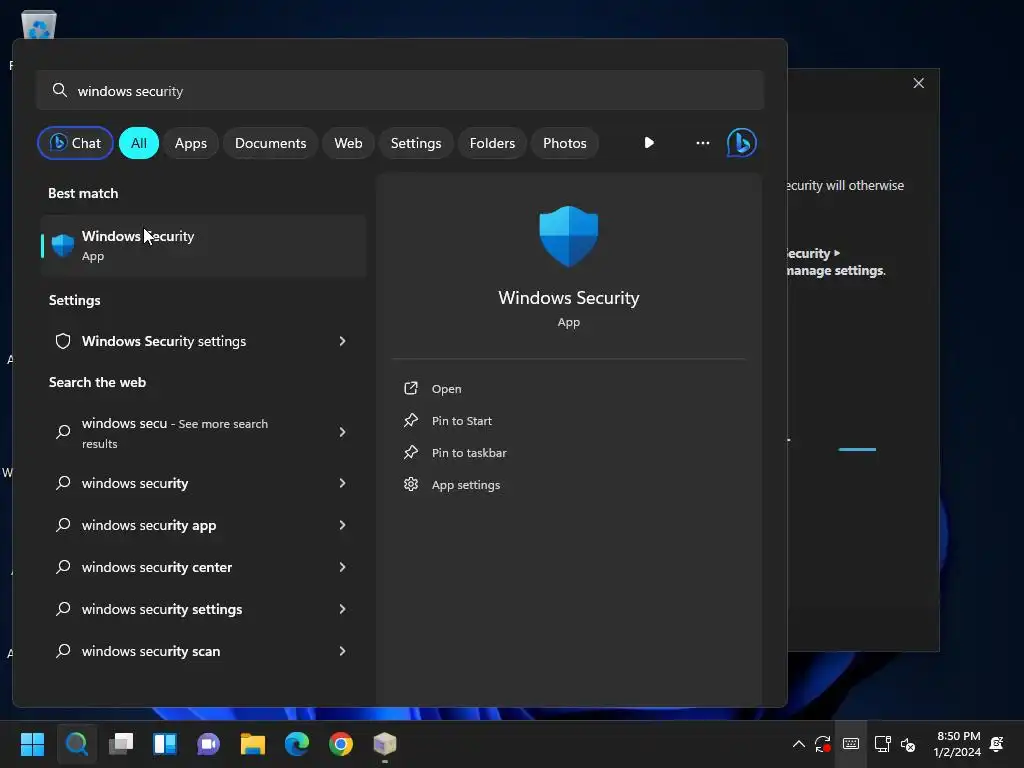Viewport: 1024px width, 768px height.
Task: Click the pin icon next to Pin to taskbar
Action: (411, 452)
